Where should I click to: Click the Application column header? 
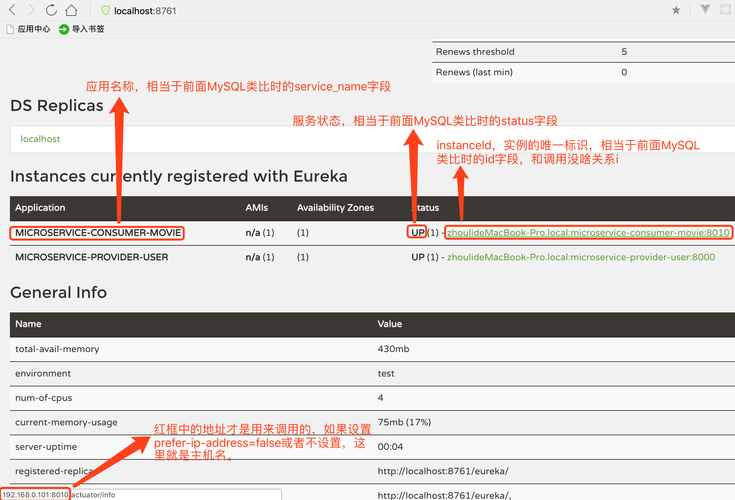[40, 208]
